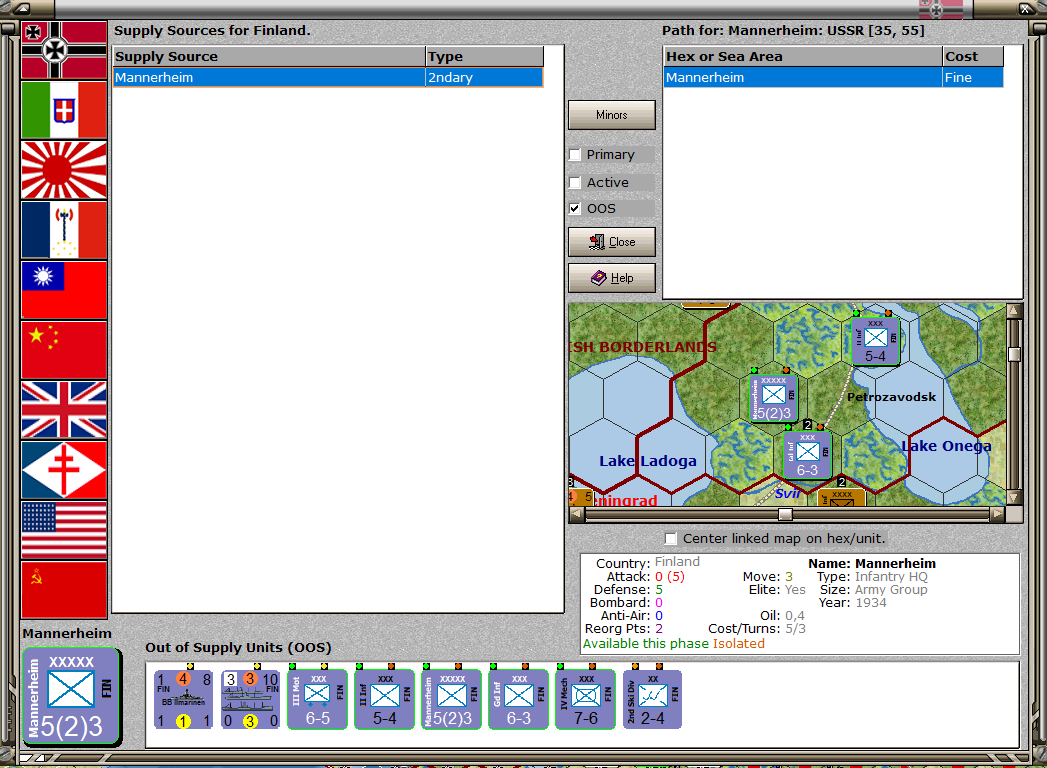Enable the Primary supply checkbox
Image resolution: width=1047 pixels, height=768 pixels.
click(x=575, y=154)
